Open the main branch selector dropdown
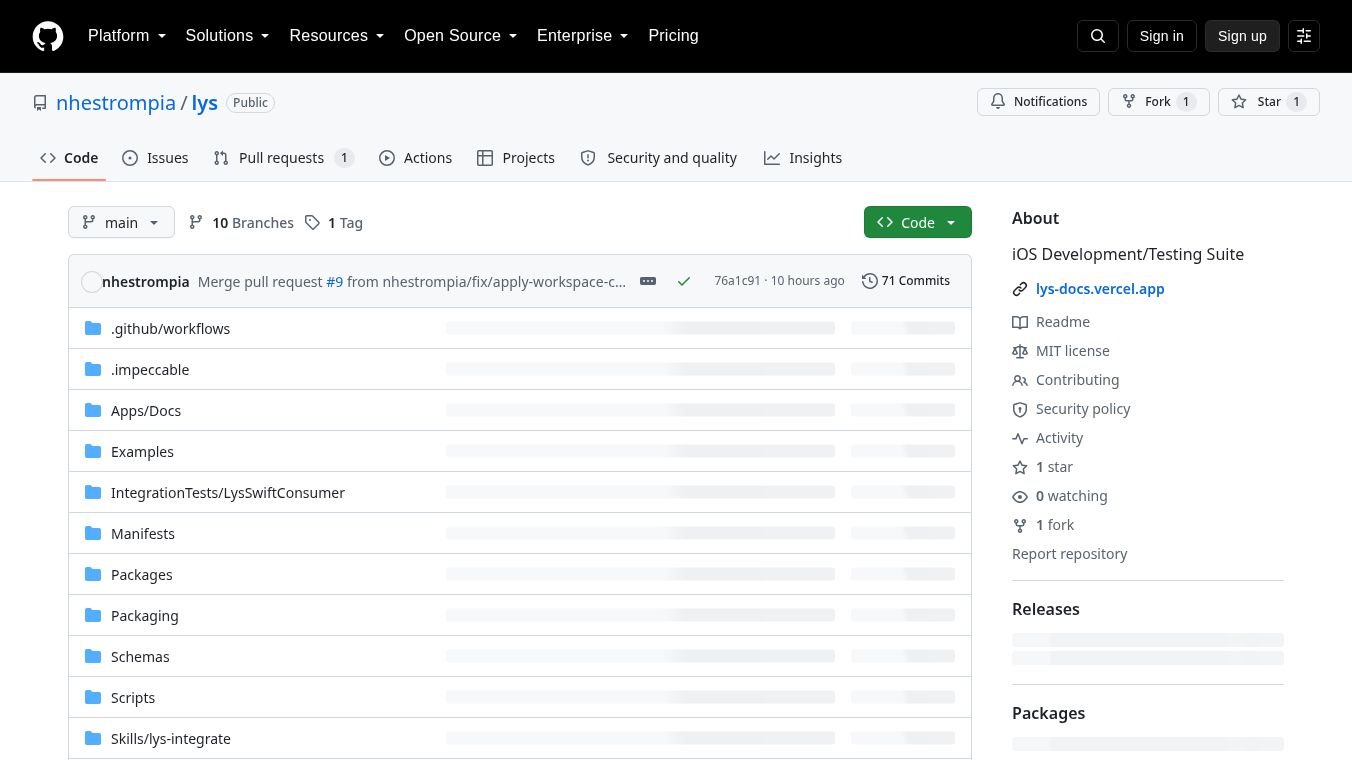 tap(121, 222)
